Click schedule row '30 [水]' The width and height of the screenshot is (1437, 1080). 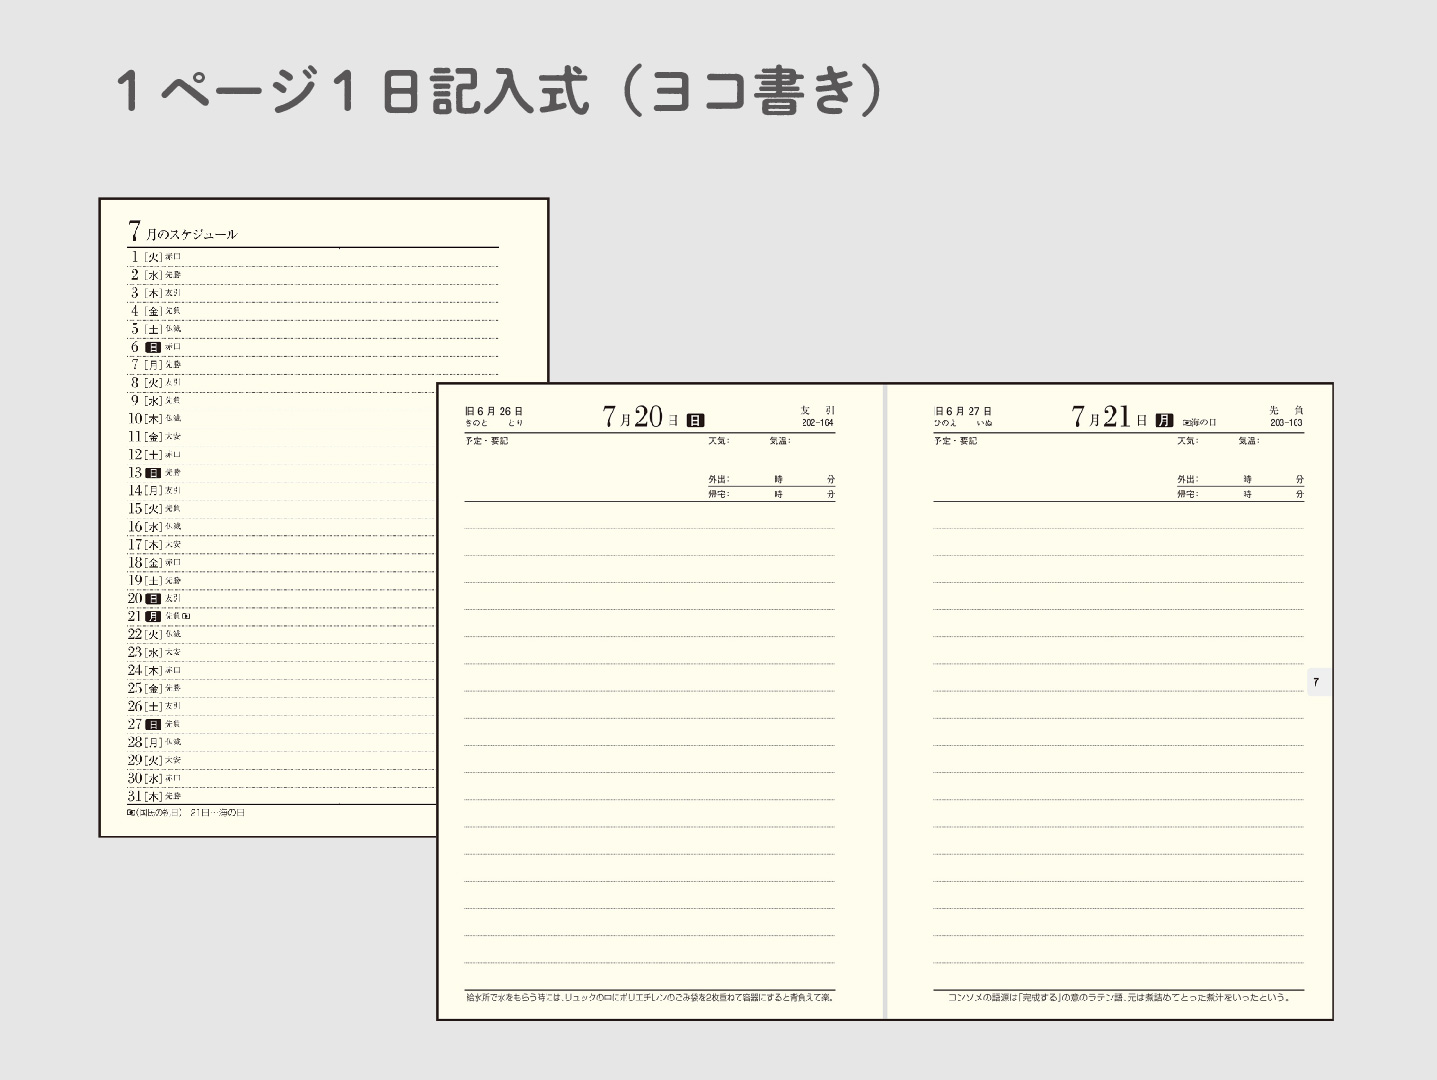click(x=282, y=779)
